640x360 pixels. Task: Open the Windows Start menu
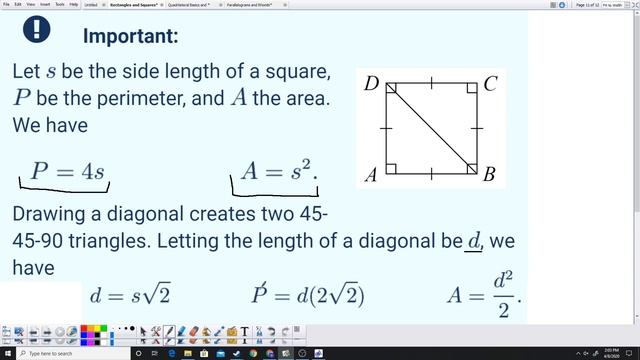coord(8,353)
